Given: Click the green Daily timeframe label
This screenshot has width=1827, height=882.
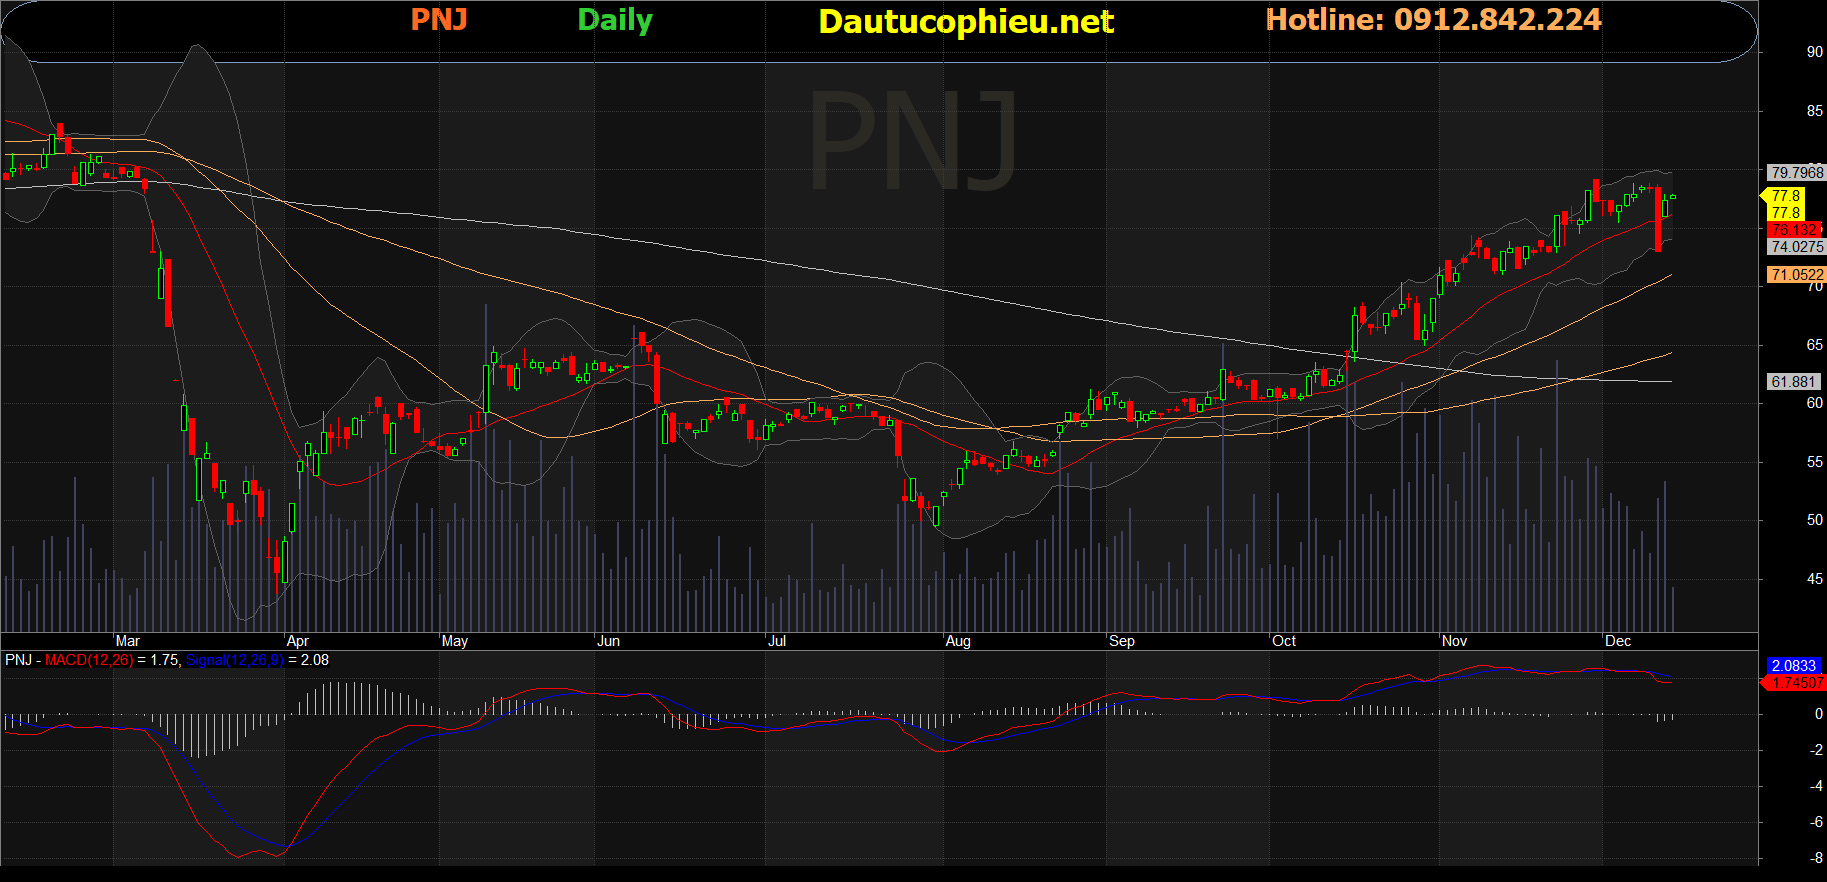Looking at the screenshot, I should tap(615, 20).
